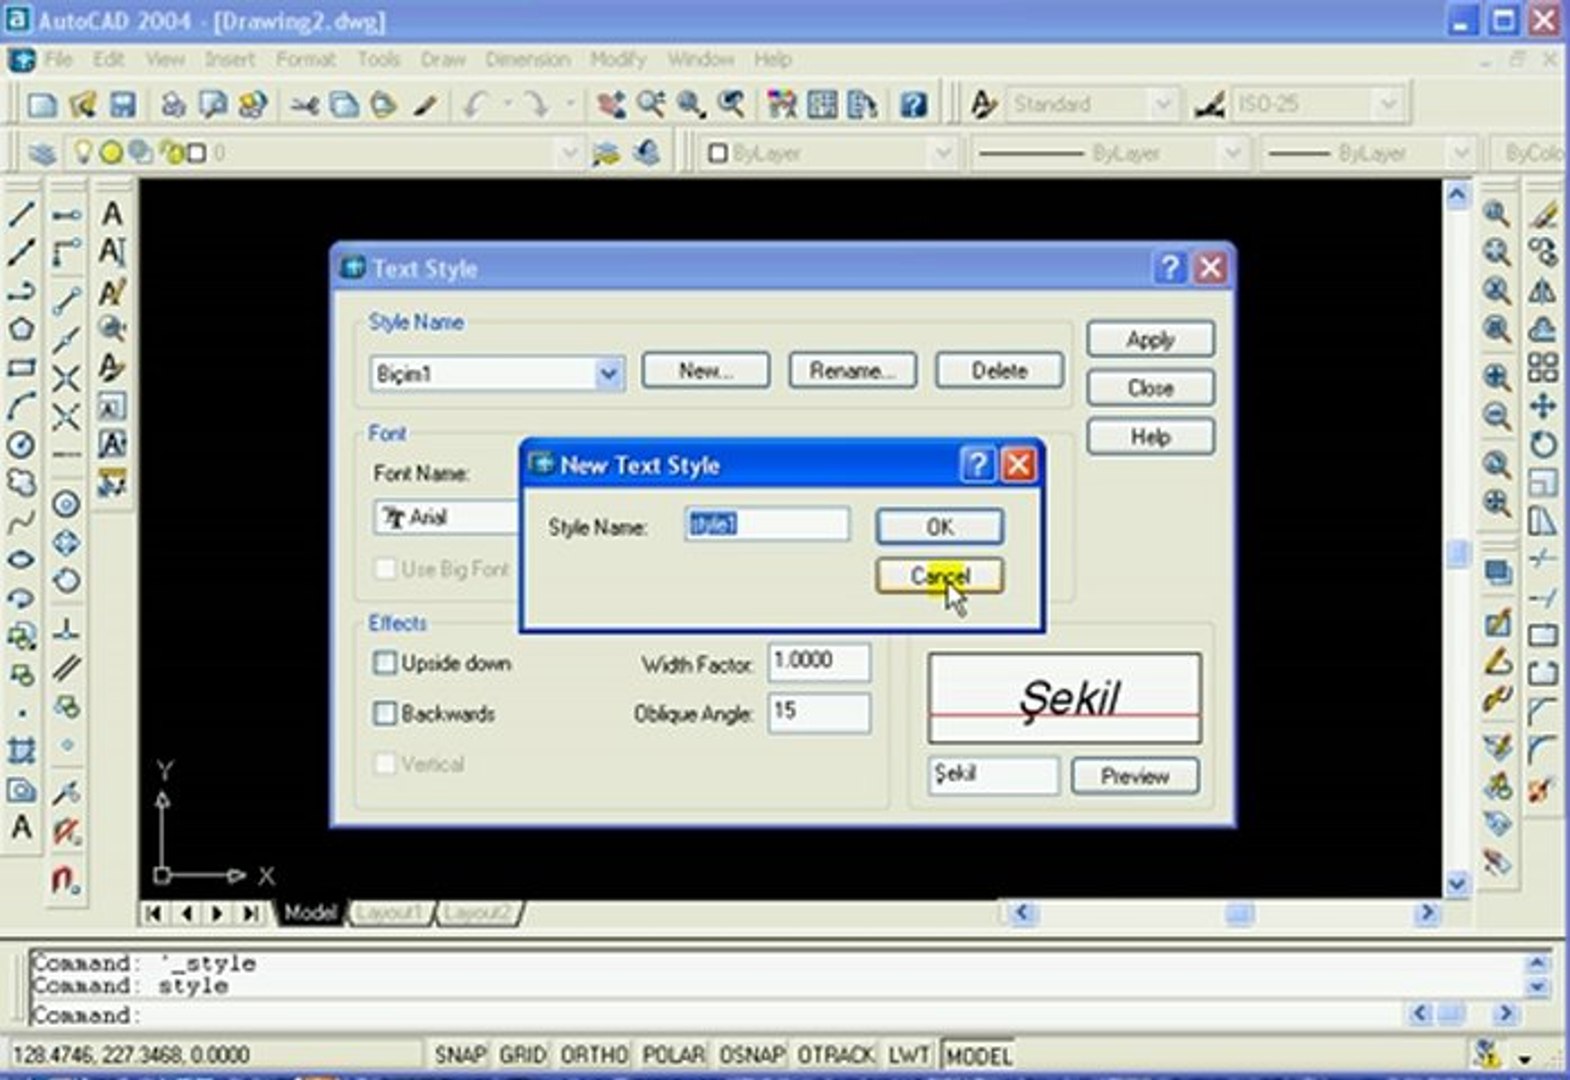1570x1080 pixels.
Task: Click the Zoom In magnifier icon
Action: point(1497,378)
